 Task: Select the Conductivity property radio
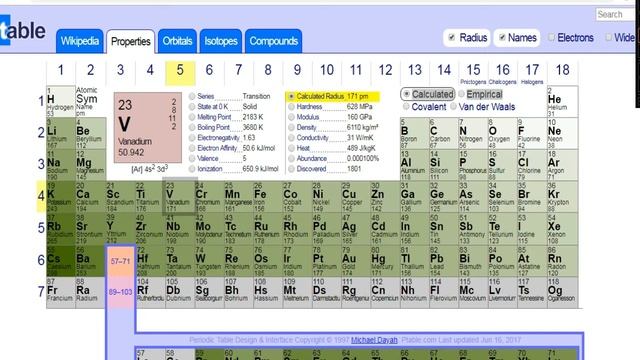click(x=291, y=138)
